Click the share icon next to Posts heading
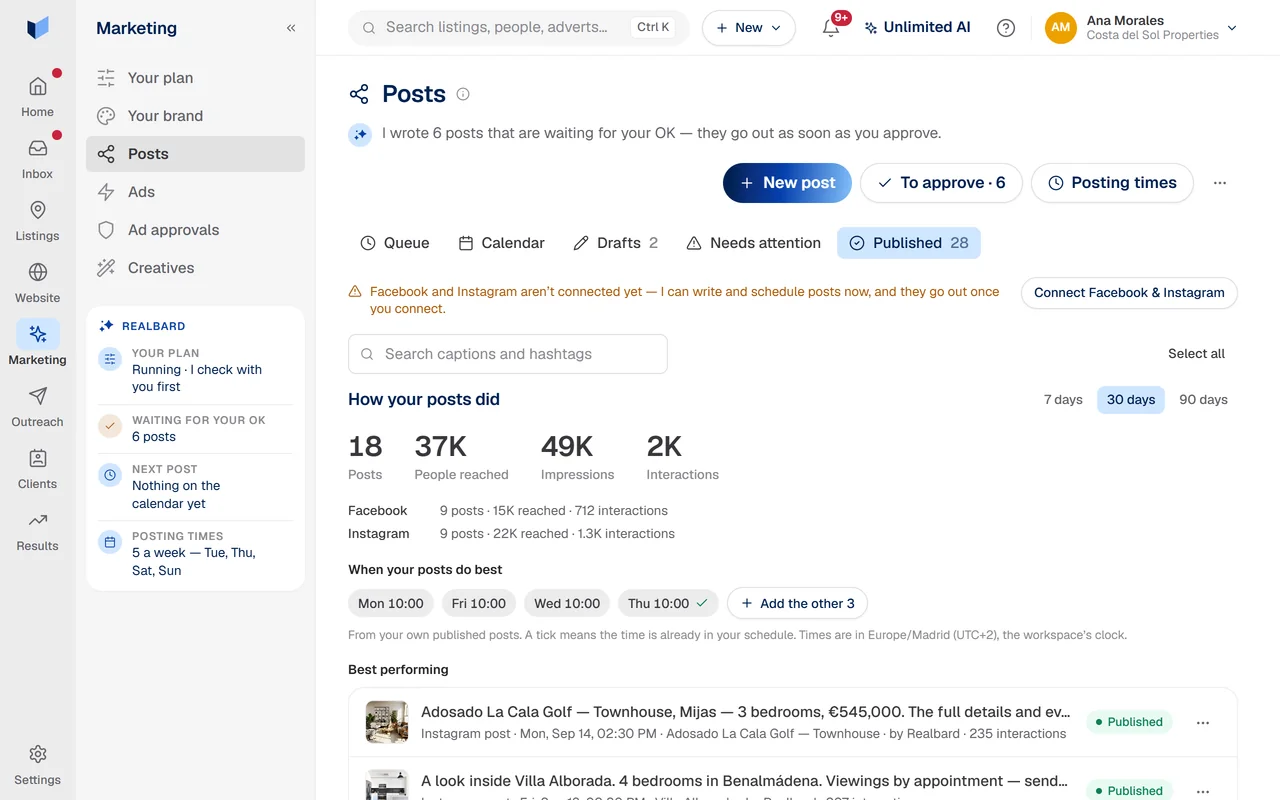Image resolution: width=1280 pixels, height=800 pixels. pyautogui.click(x=359, y=94)
